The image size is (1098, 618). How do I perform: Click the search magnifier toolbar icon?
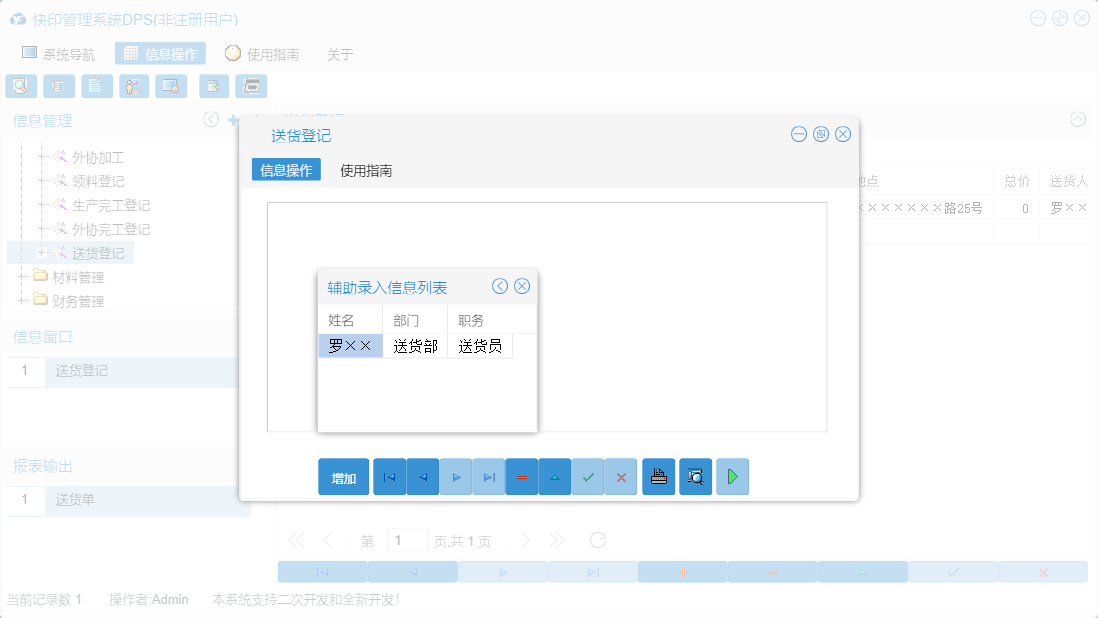coord(21,86)
